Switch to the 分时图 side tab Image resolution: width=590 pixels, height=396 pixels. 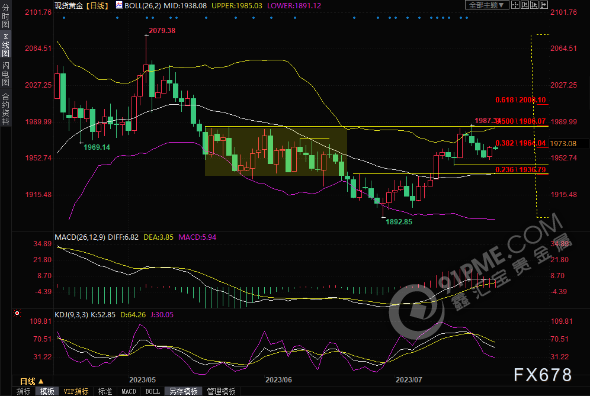click(5, 15)
